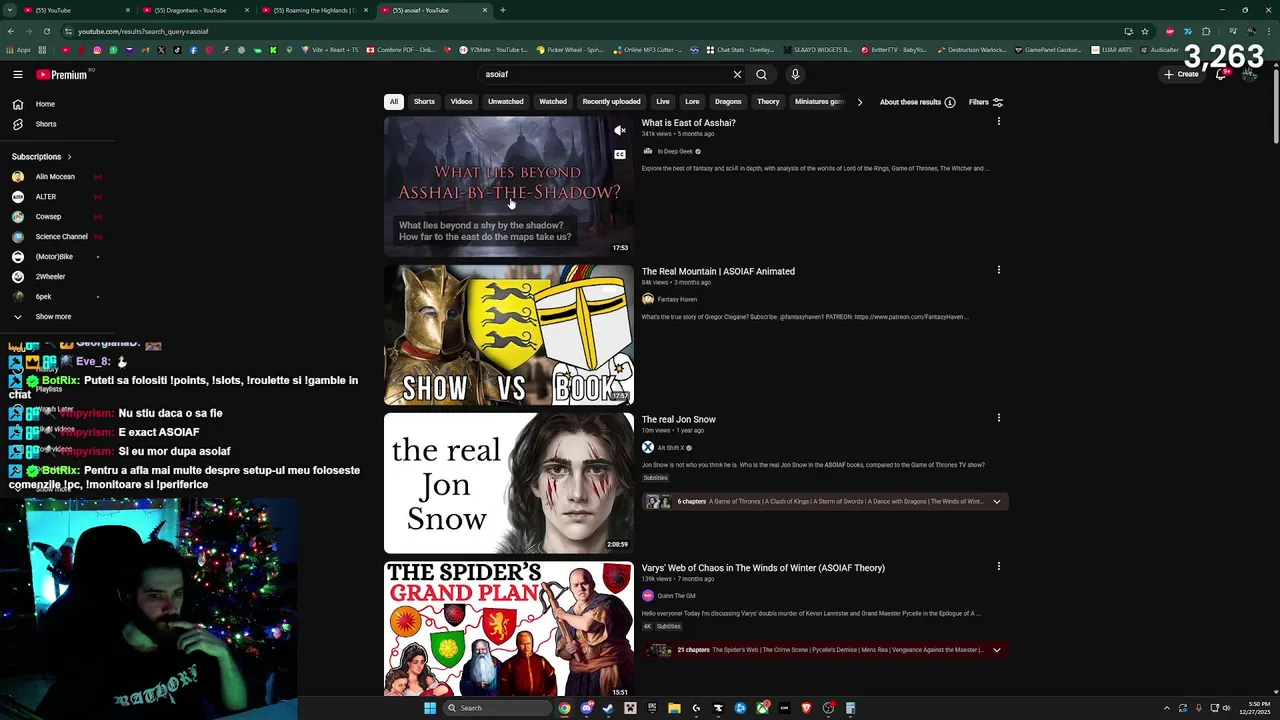Open About these results info

(917, 102)
